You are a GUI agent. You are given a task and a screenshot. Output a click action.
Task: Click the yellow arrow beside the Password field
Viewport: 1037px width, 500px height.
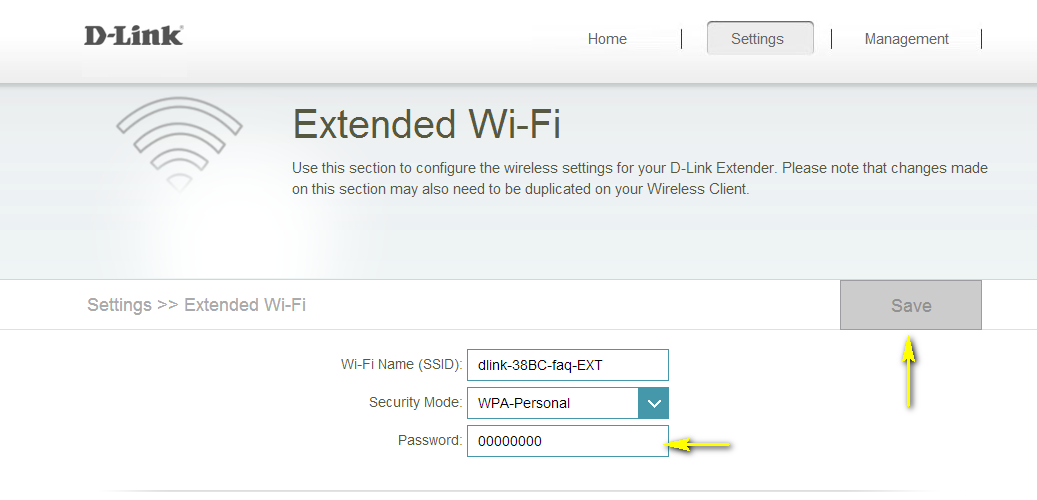tap(701, 444)
